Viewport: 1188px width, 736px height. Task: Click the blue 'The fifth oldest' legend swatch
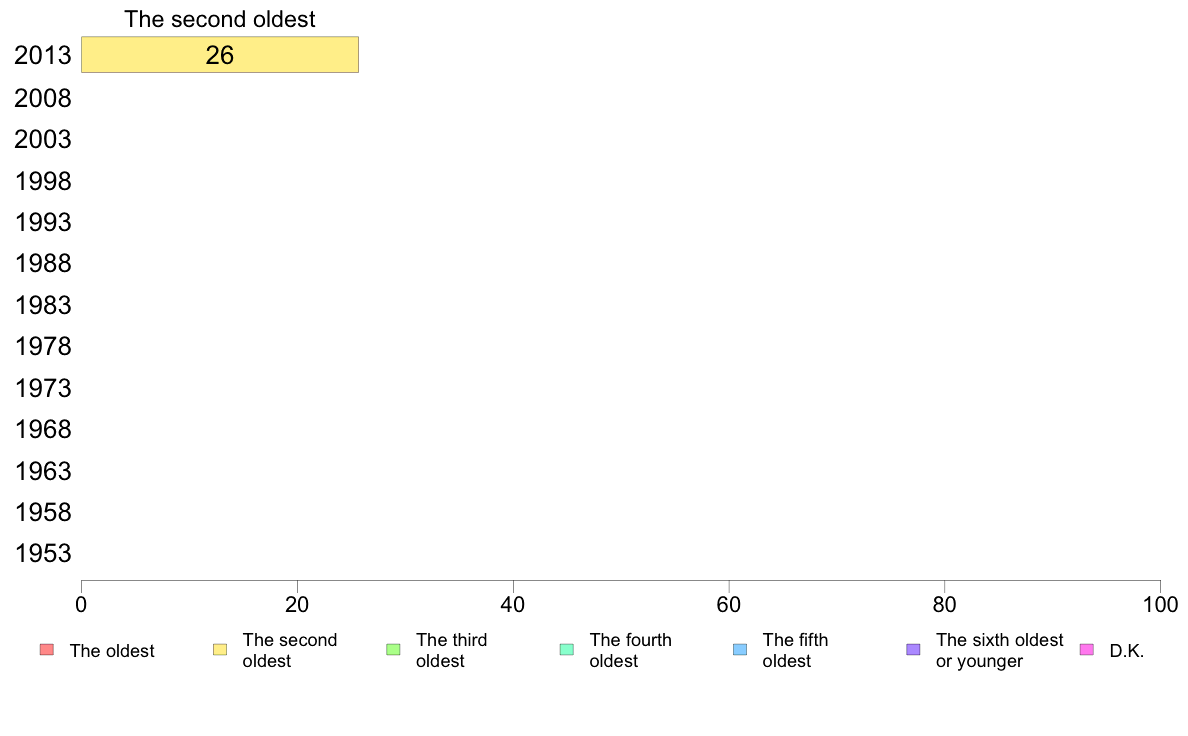coord(740,650)
